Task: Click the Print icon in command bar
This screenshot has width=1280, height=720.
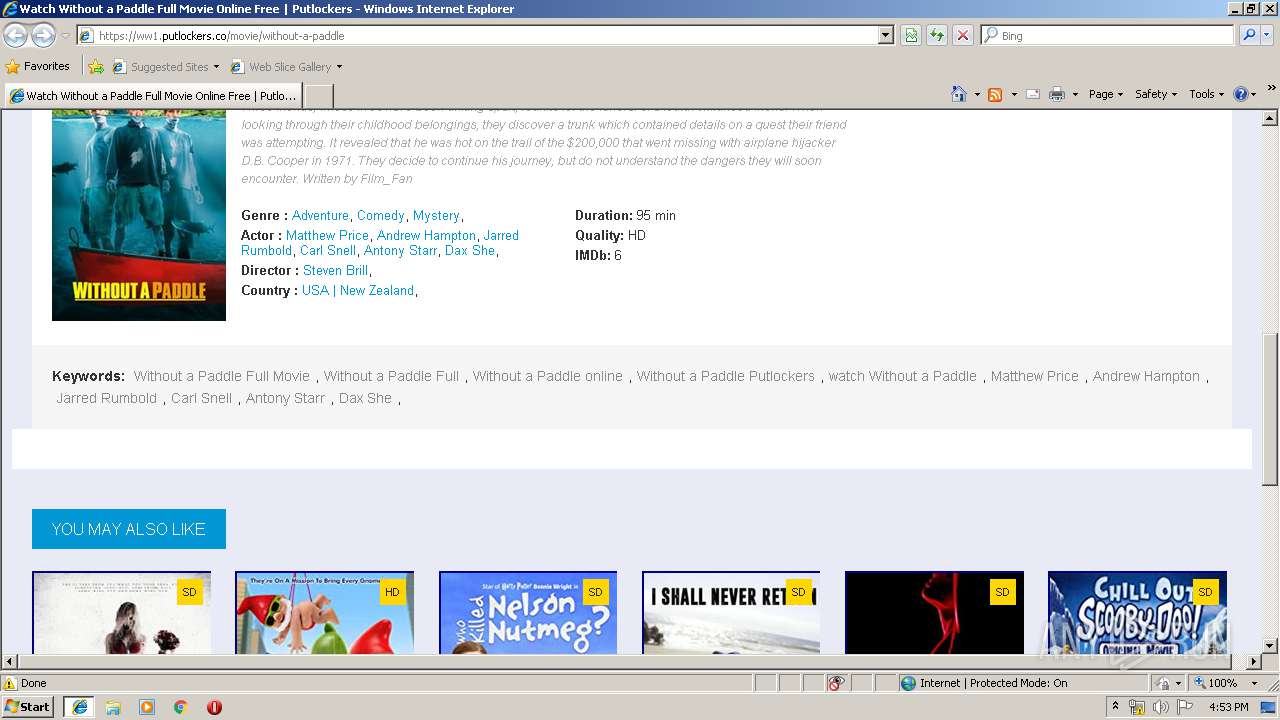Action: [x=1057, y=94]
